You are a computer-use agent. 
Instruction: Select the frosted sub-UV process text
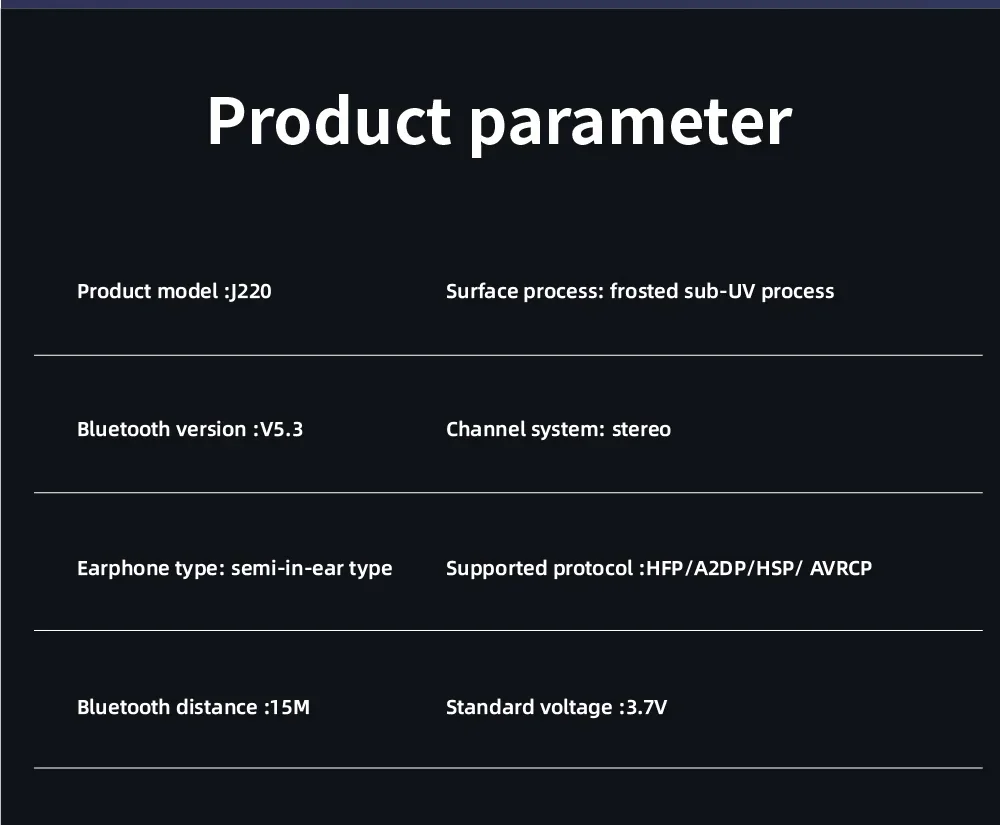click(x=721, y=292)
